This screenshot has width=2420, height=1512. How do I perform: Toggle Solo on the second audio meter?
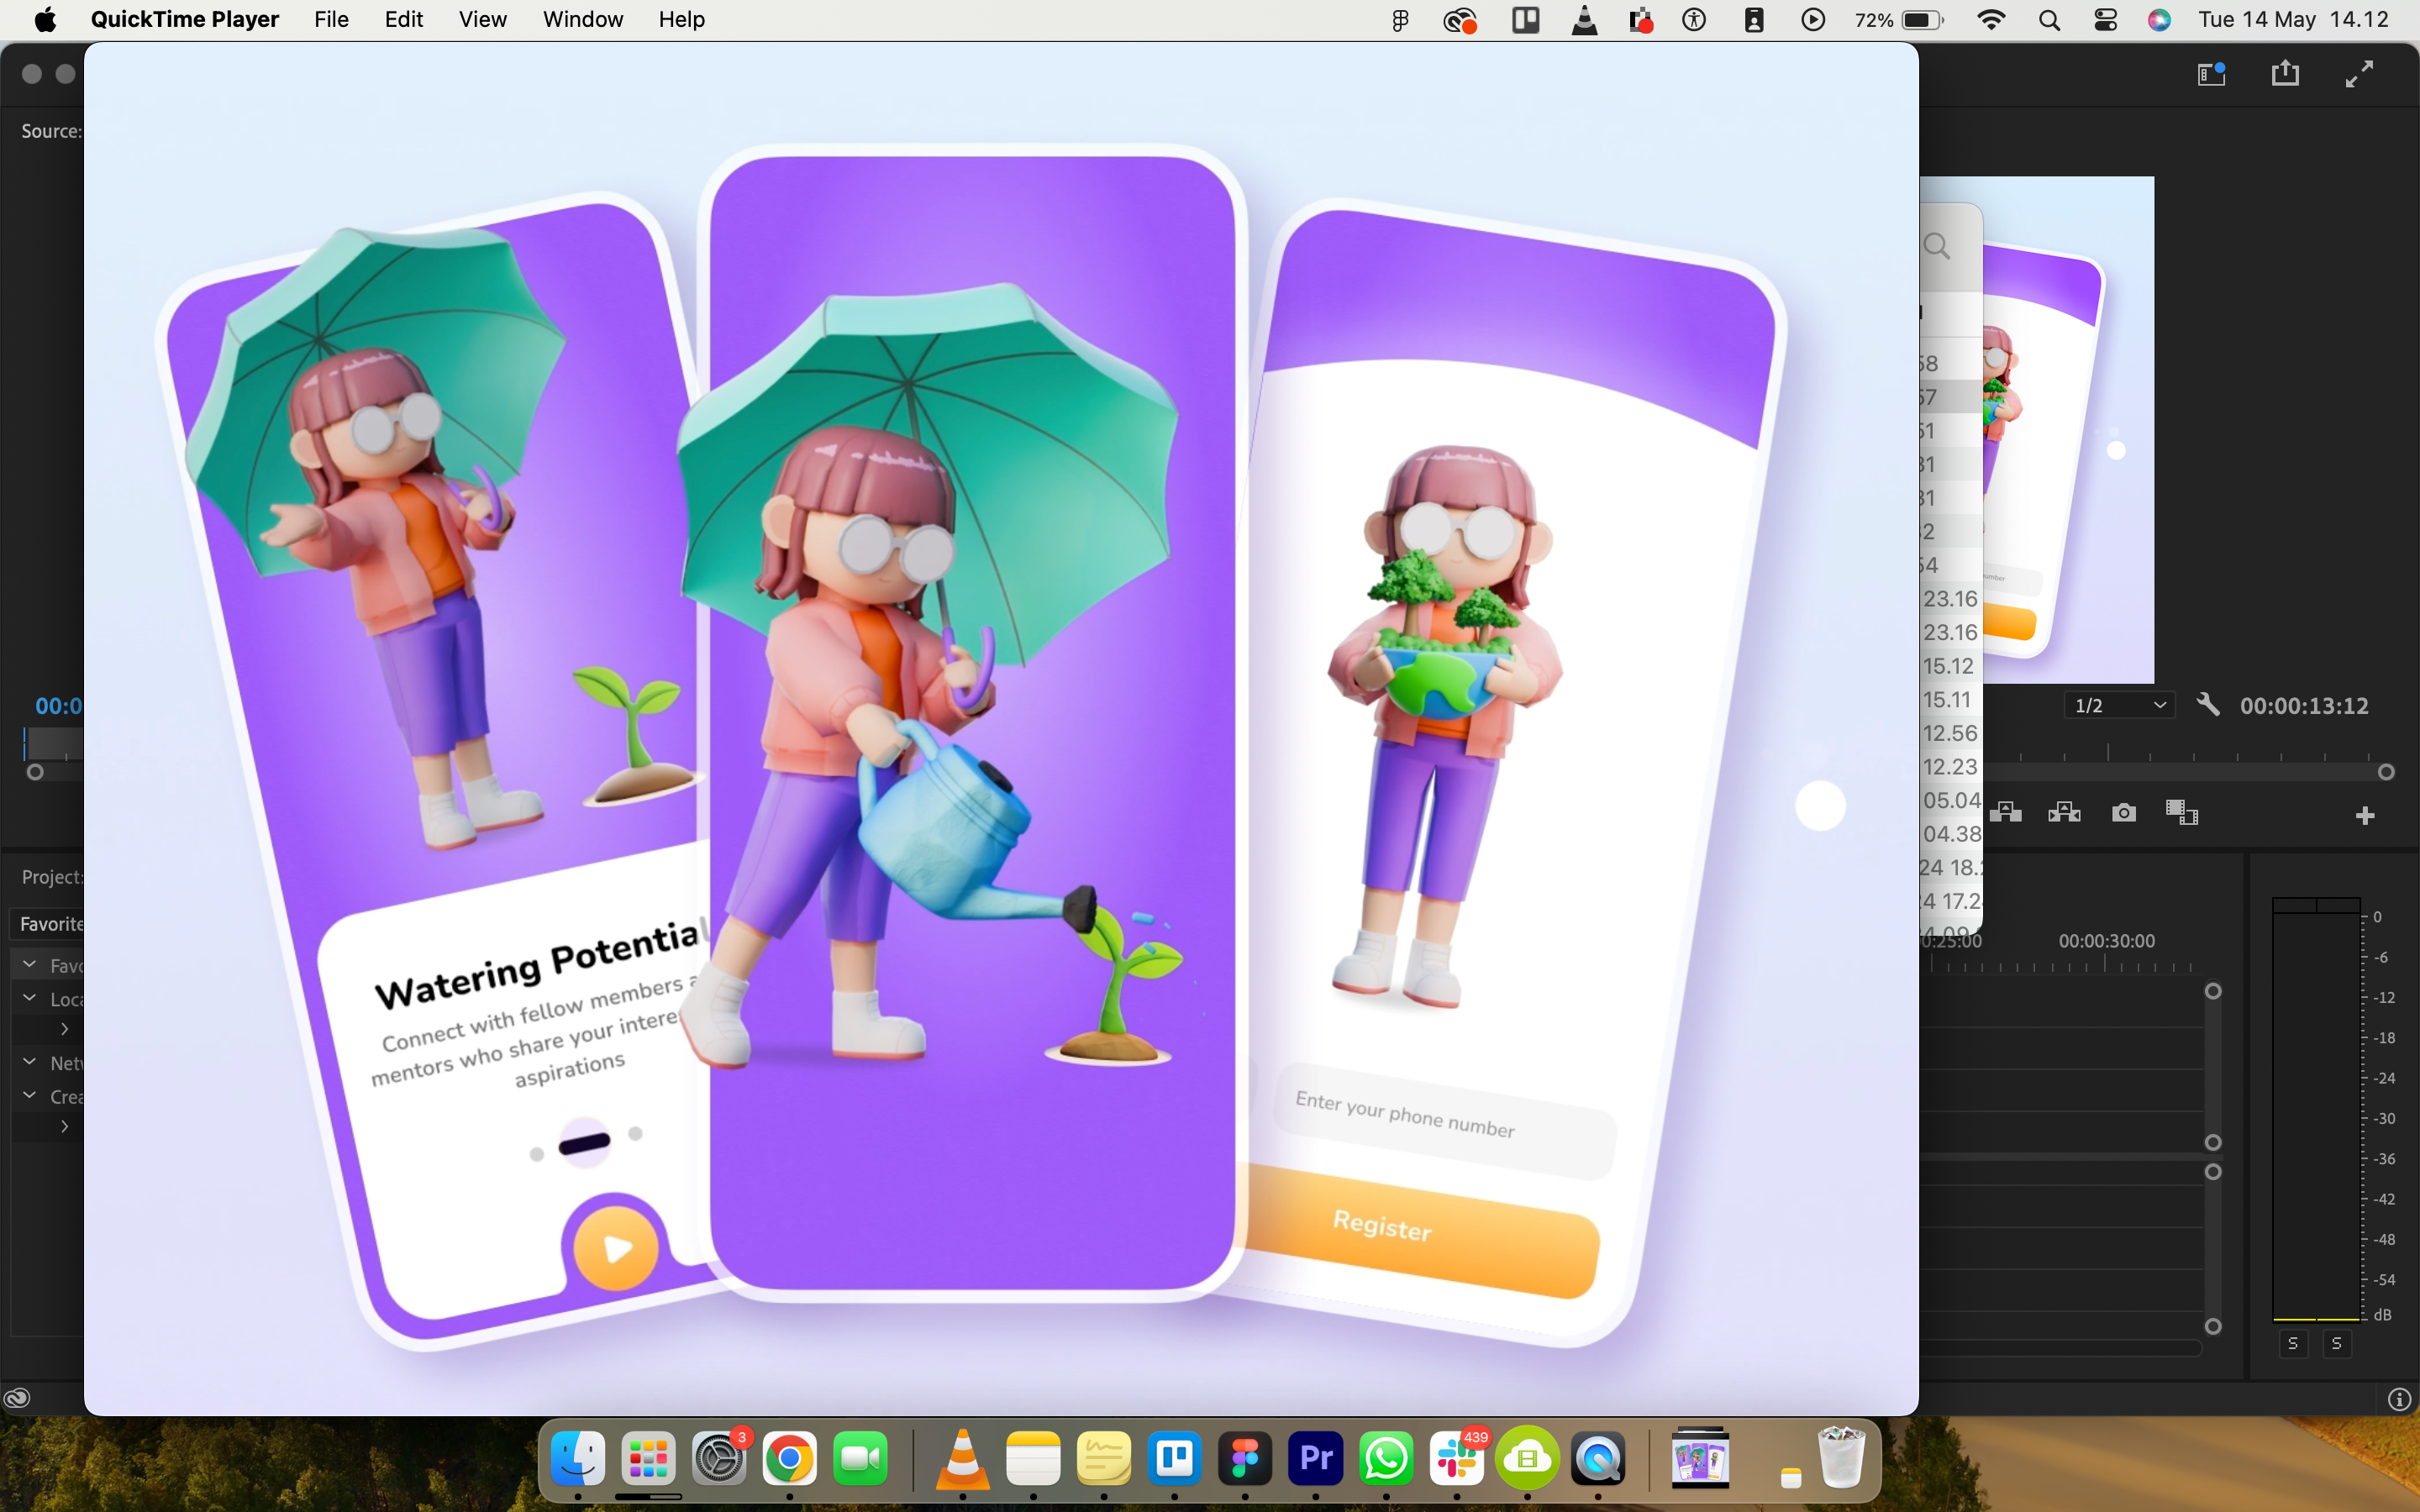[2337, 1344]
